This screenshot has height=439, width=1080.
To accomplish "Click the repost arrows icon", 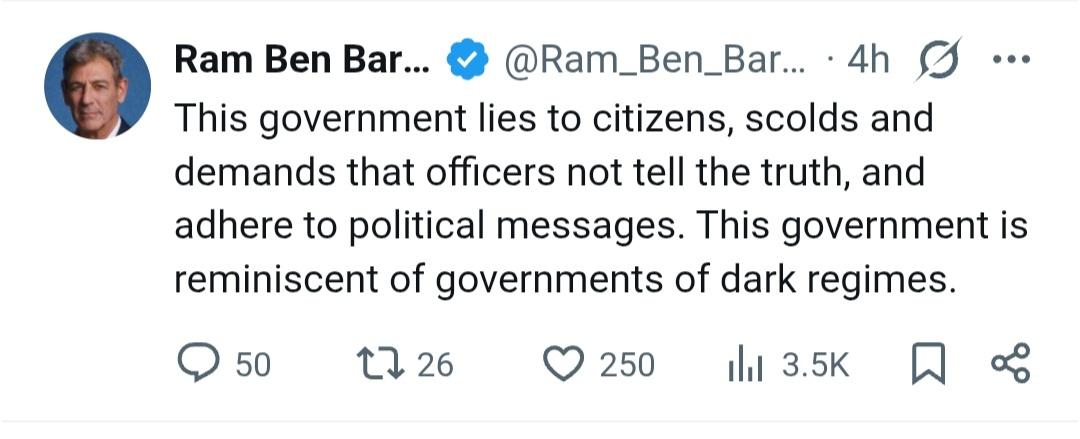I will pyautogui.click(x=382, y=364).
